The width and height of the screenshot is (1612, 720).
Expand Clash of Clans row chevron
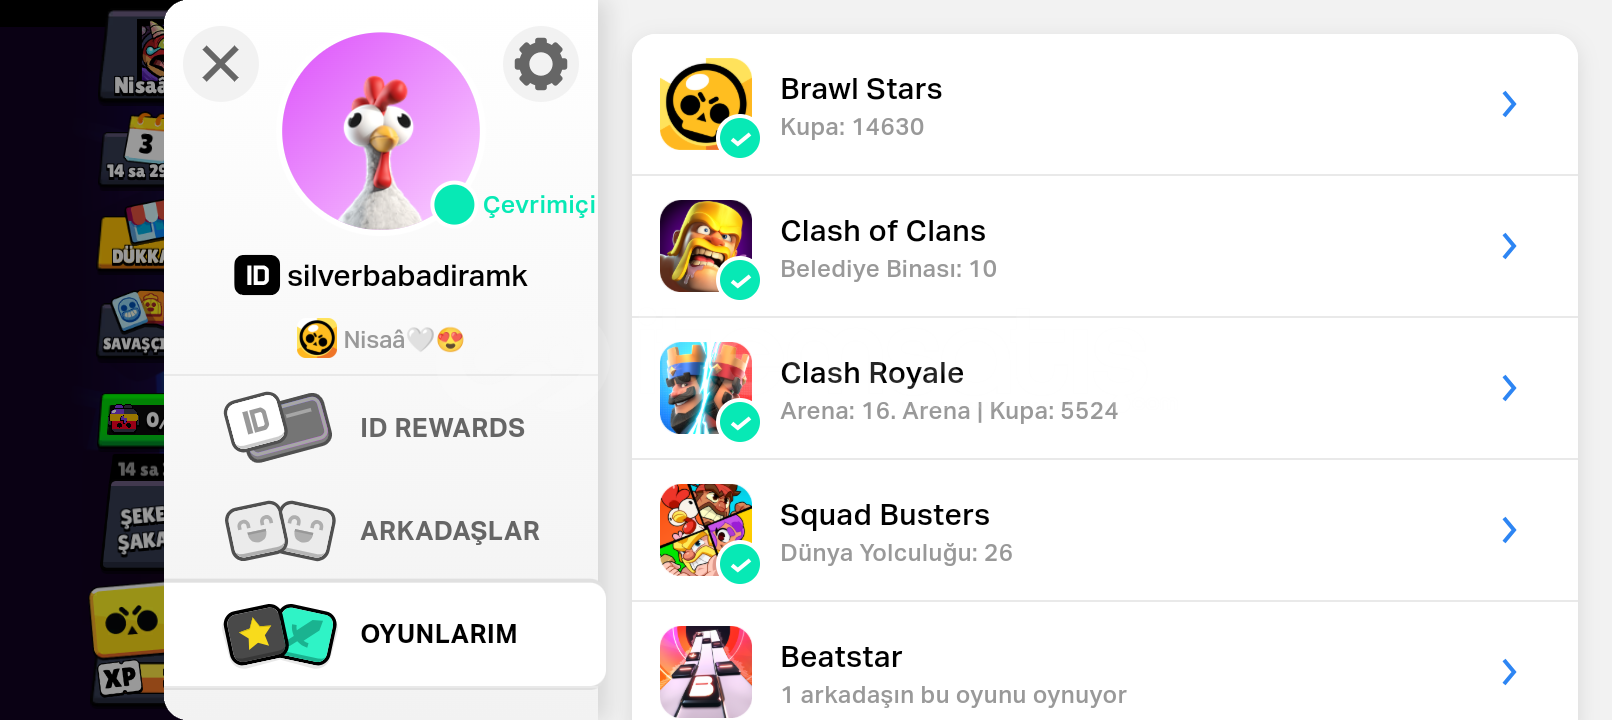click(1510, 246)
